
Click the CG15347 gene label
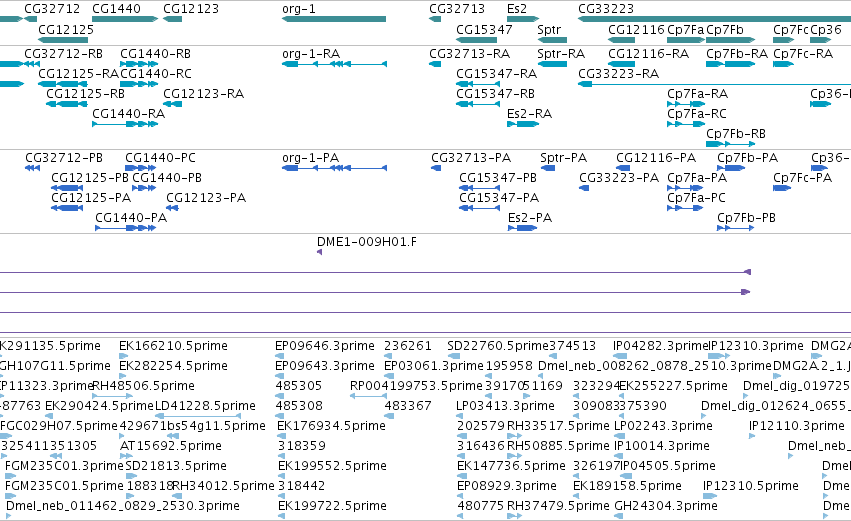click(x=484, y=30)
